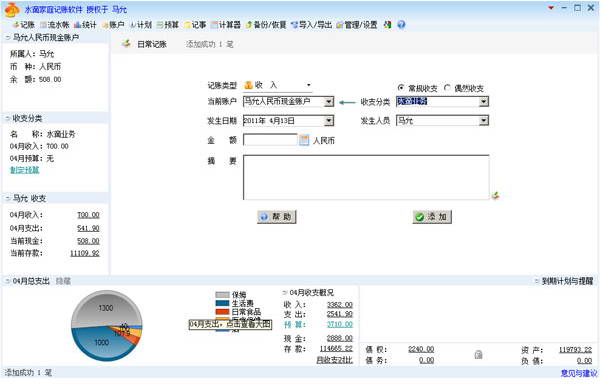Click the 支出 value 2541.90
This screenshot has width=601, height=392.
pyautogui.click(x=340, y=314)
